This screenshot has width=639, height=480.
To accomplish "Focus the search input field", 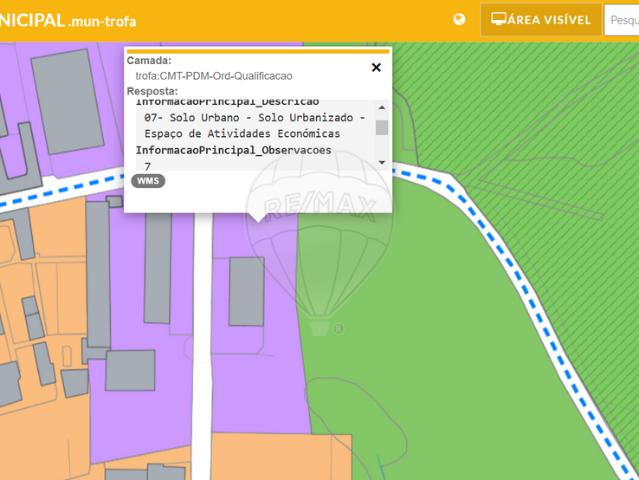I will pos(622,19).
